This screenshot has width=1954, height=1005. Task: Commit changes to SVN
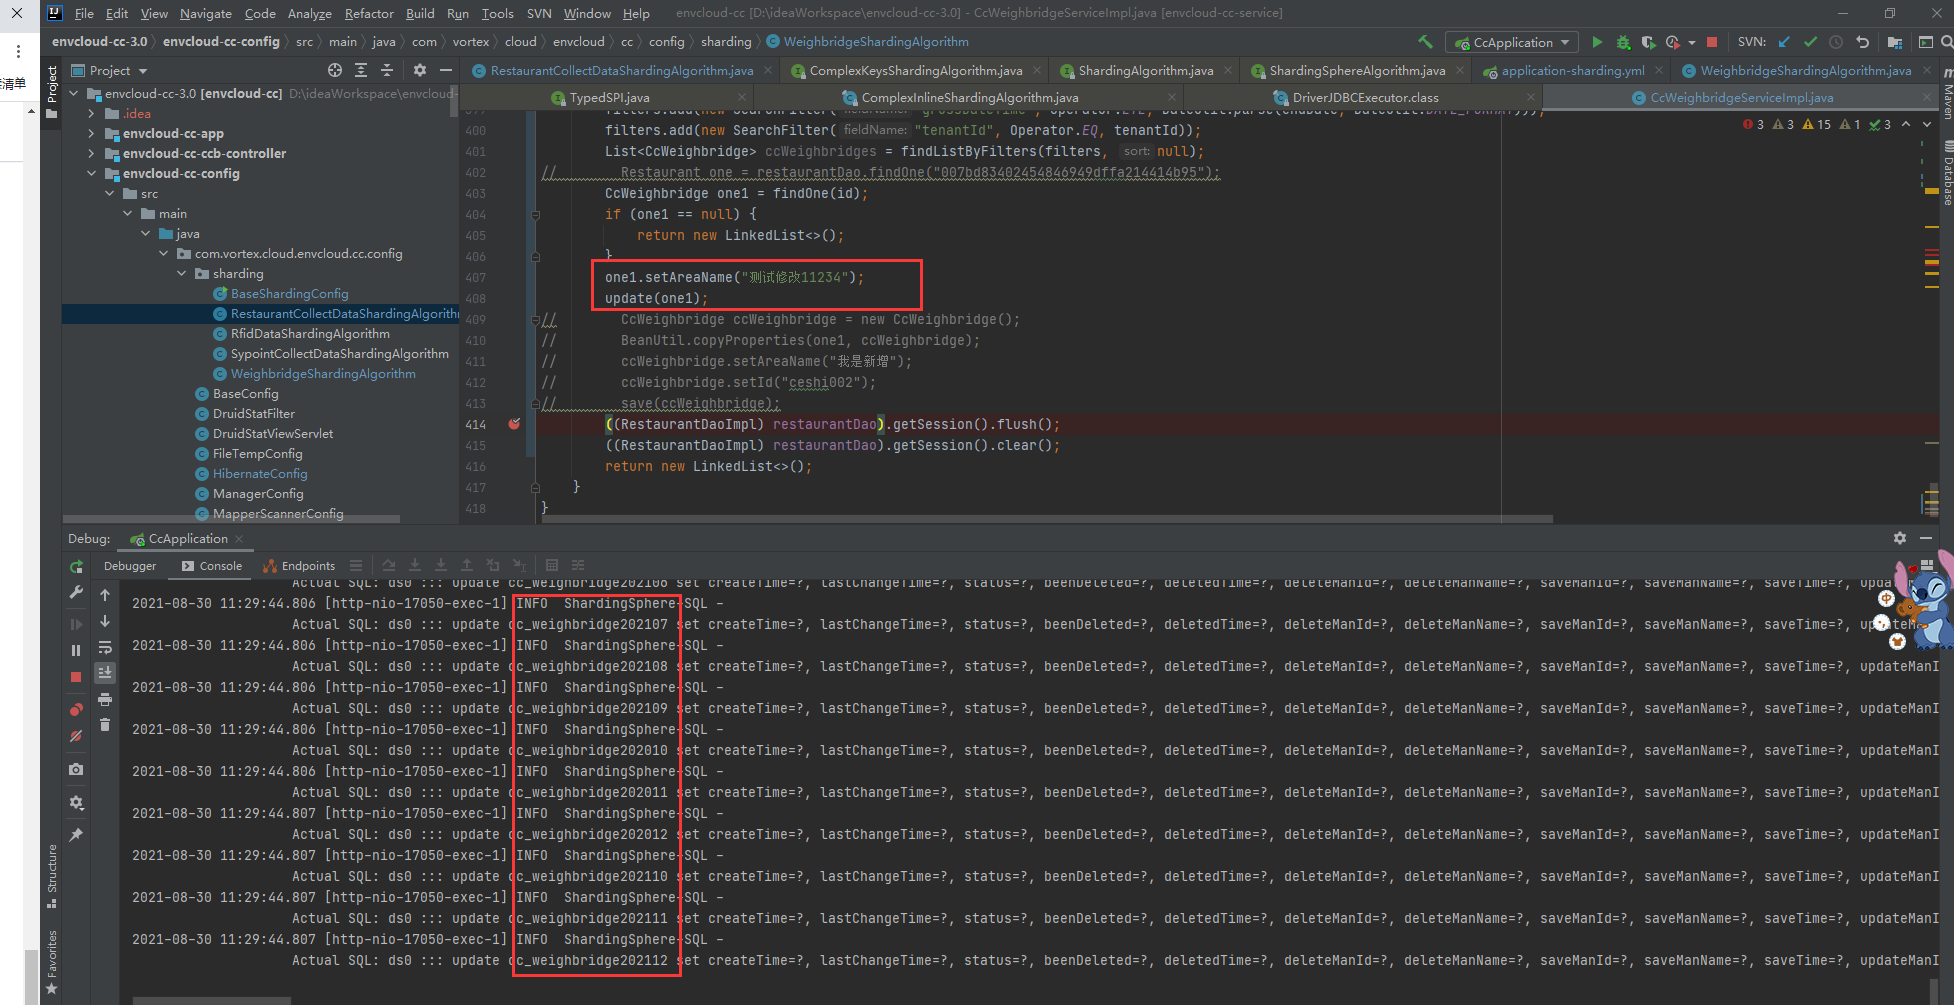pos(1810,42)
